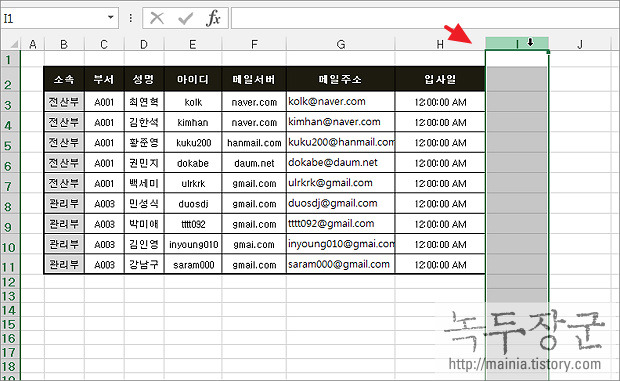Click the cell containing kimhan@naver.com
The height and width of the screenshot is (381, 620).
coord(340,122)
